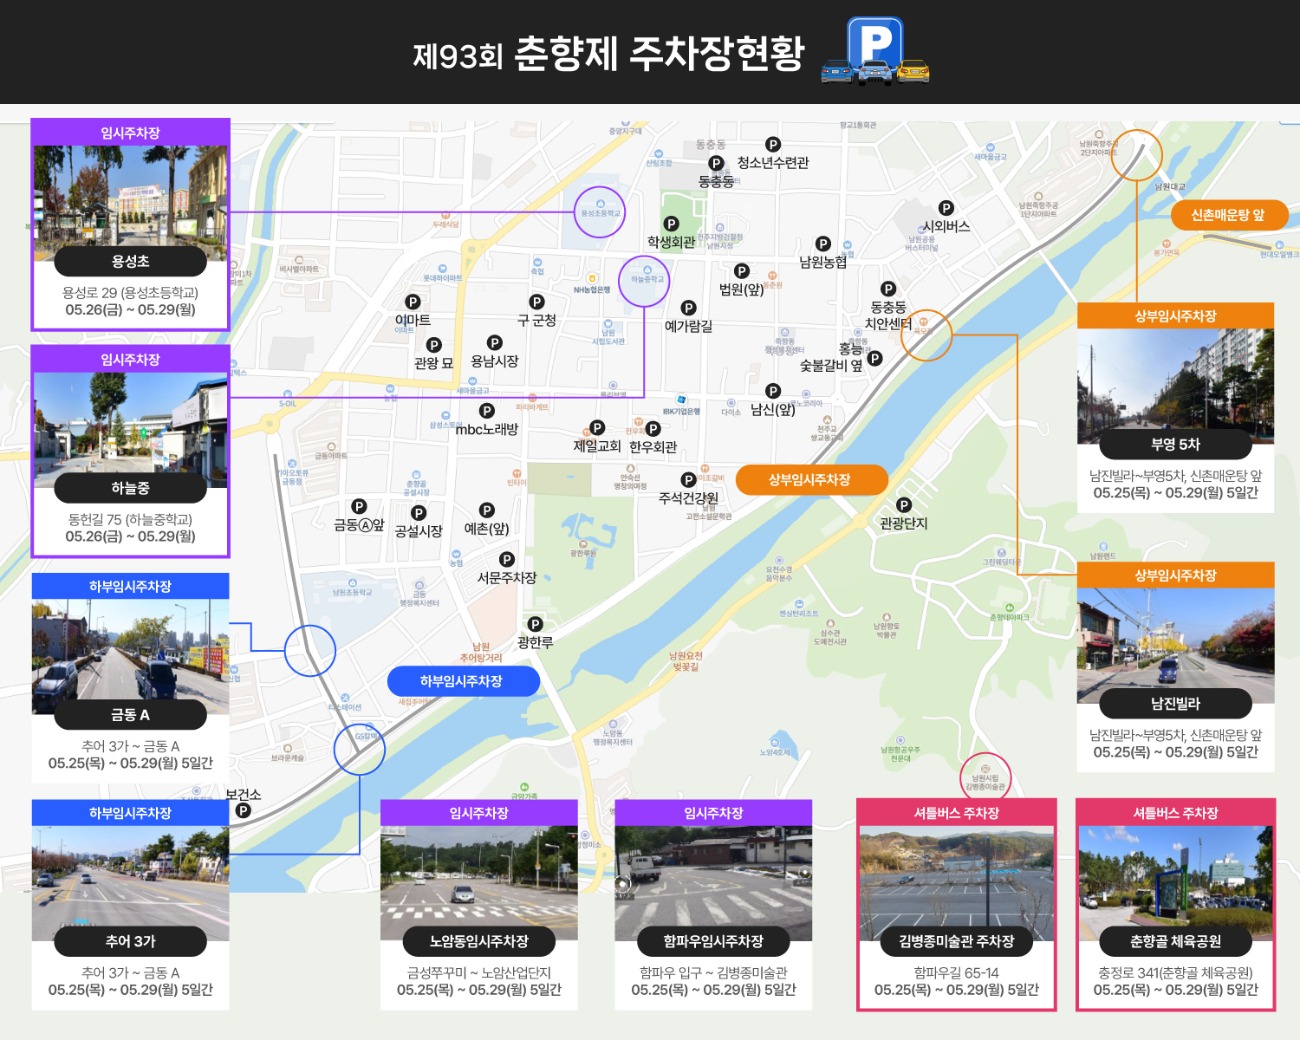Select the parking marker above 용남시장
The image size is (1300, 1040).
pyautogui.click(x=494, y=343)
